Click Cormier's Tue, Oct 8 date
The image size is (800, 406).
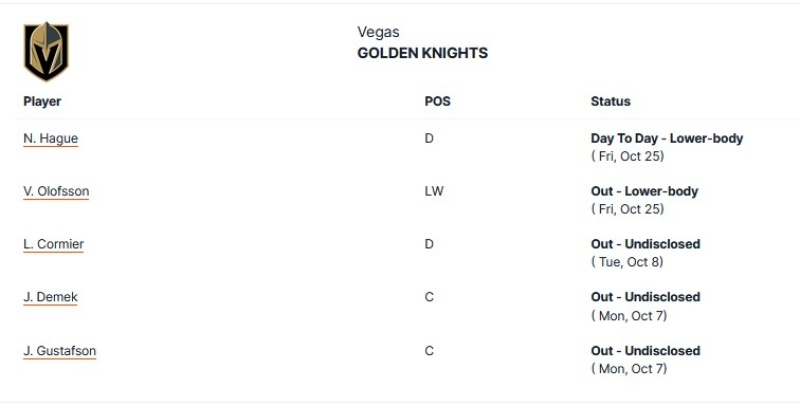pos(627,262)
